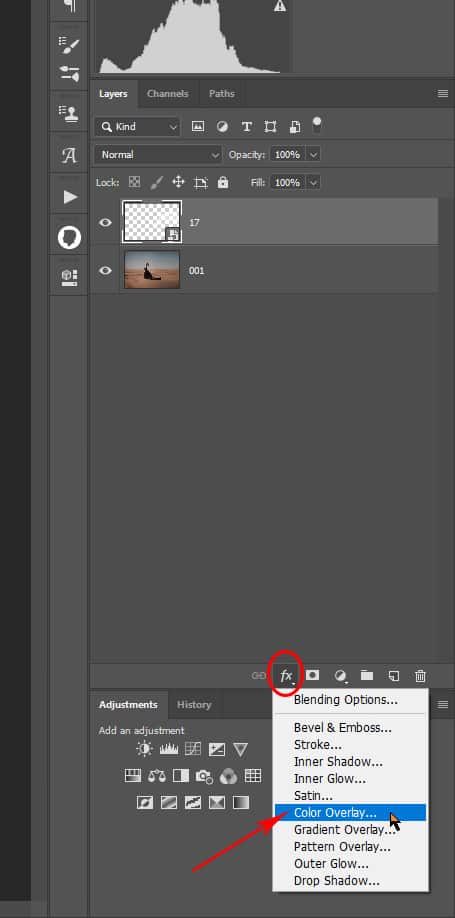Viewport: 455px width, 918px height.
Task: Choose Color Overlay layer style
Action: coord(350,813)
